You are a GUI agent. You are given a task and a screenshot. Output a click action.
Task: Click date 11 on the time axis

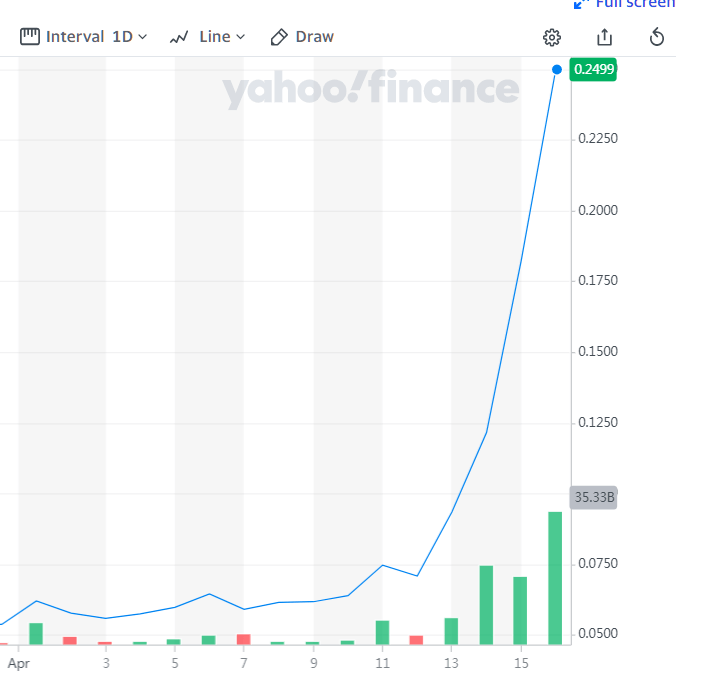383,662
